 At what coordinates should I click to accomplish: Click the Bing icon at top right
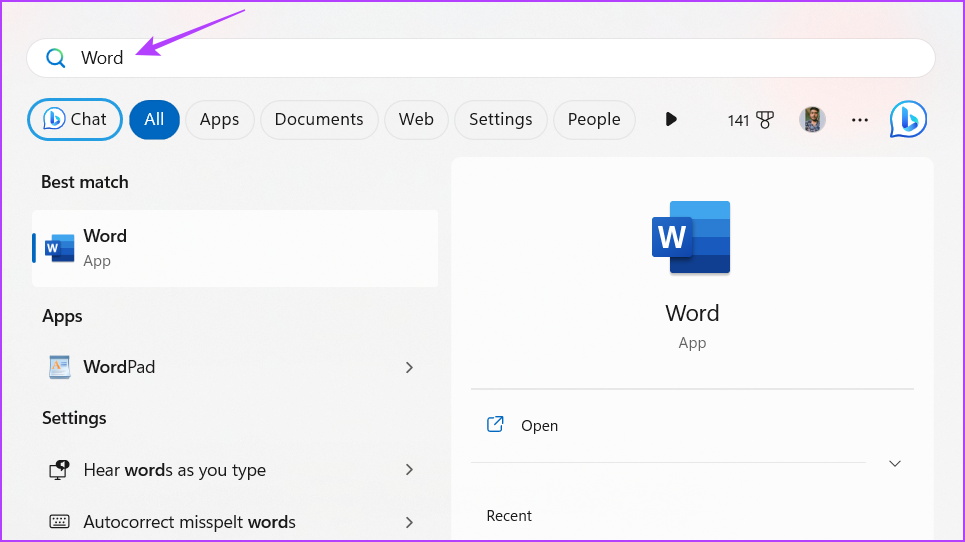tap(908, 120)
